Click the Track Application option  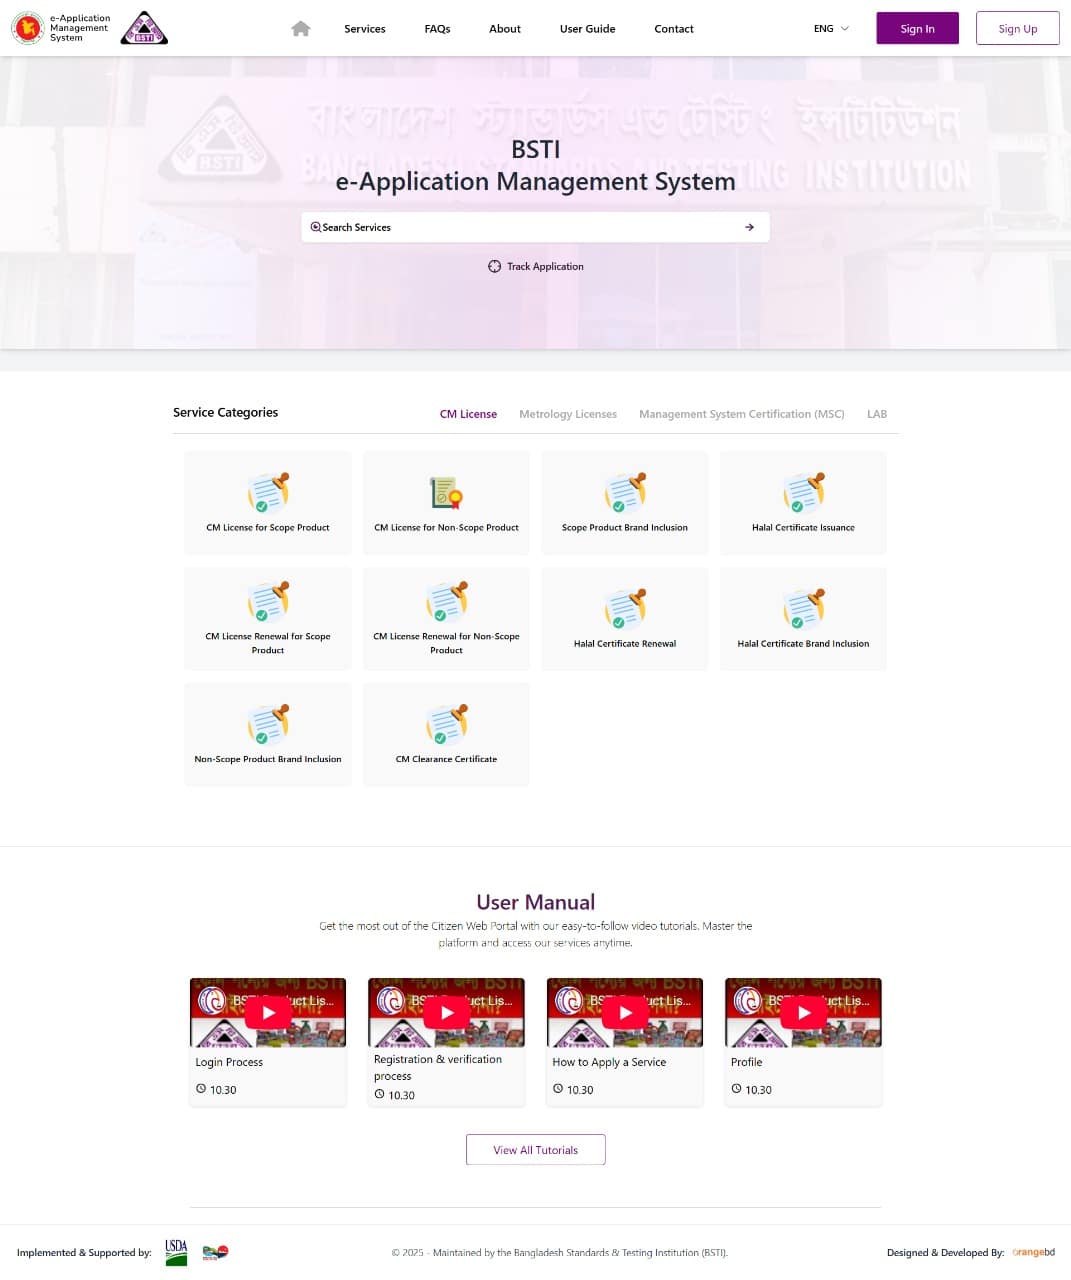pyautogui.click(x=535, y=266)
